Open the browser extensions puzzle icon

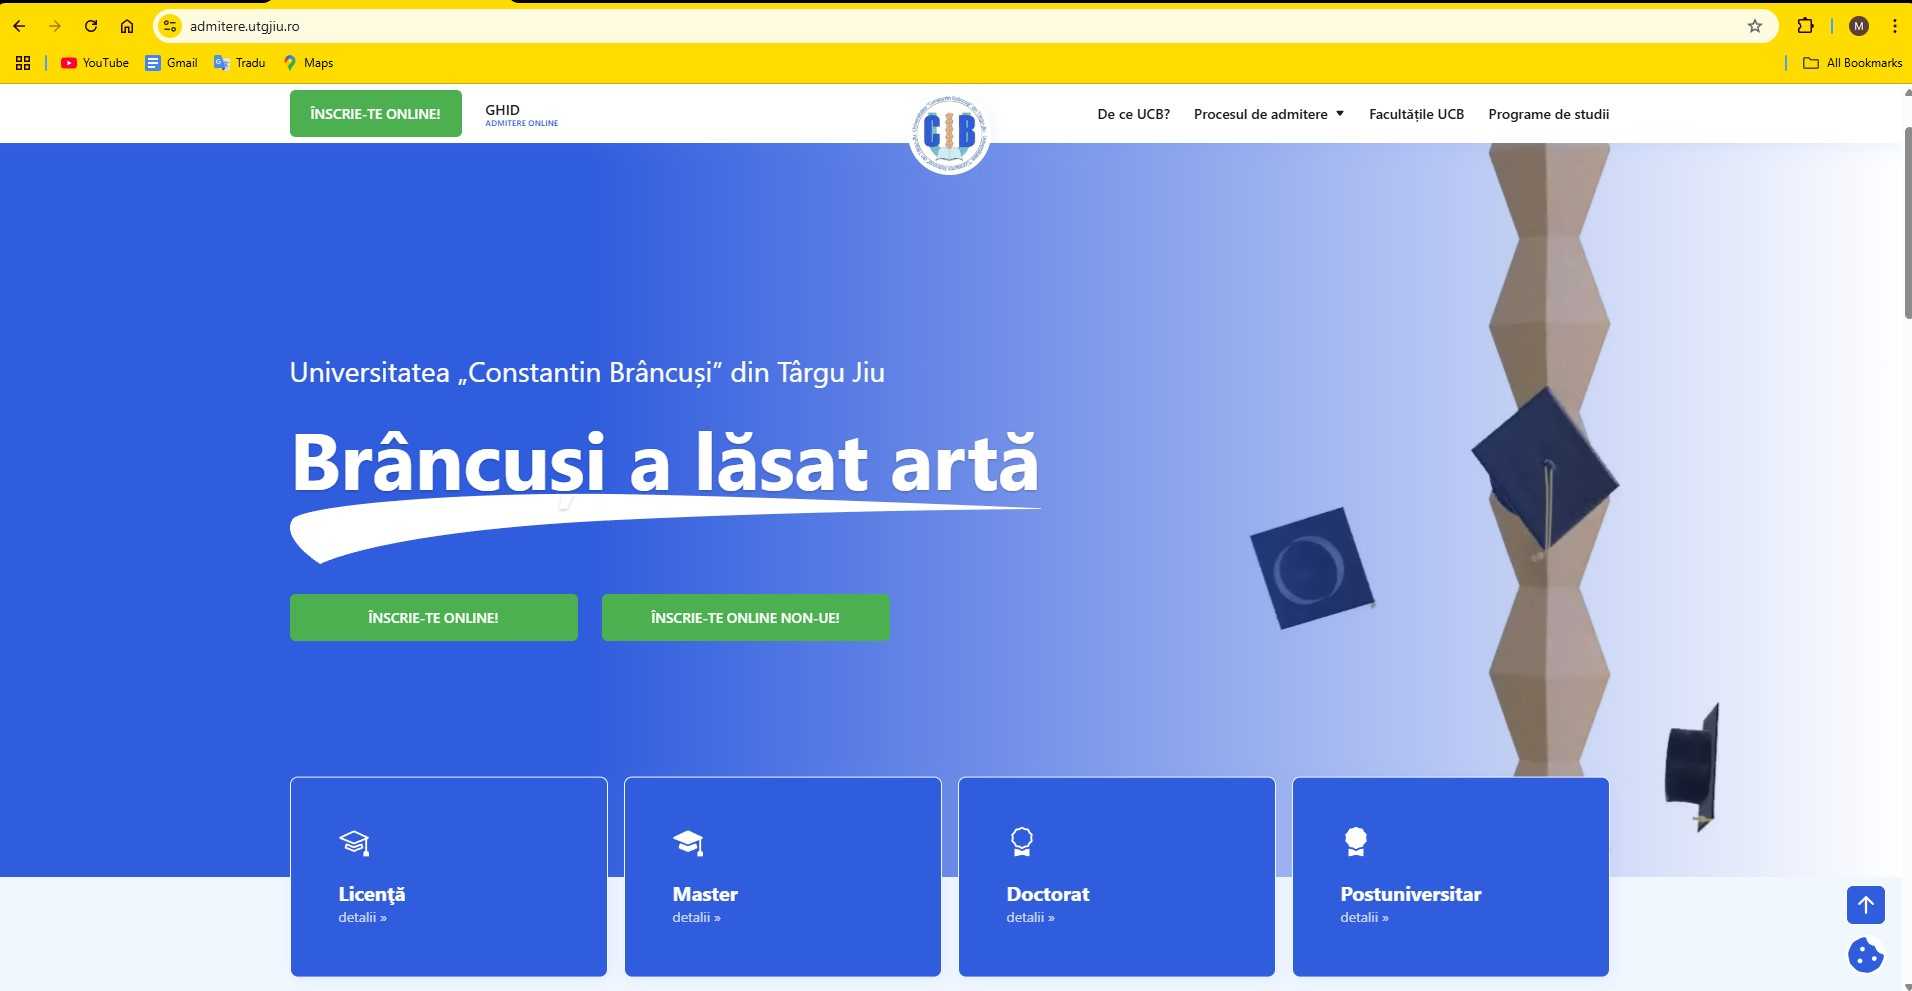pos(1805,26)
